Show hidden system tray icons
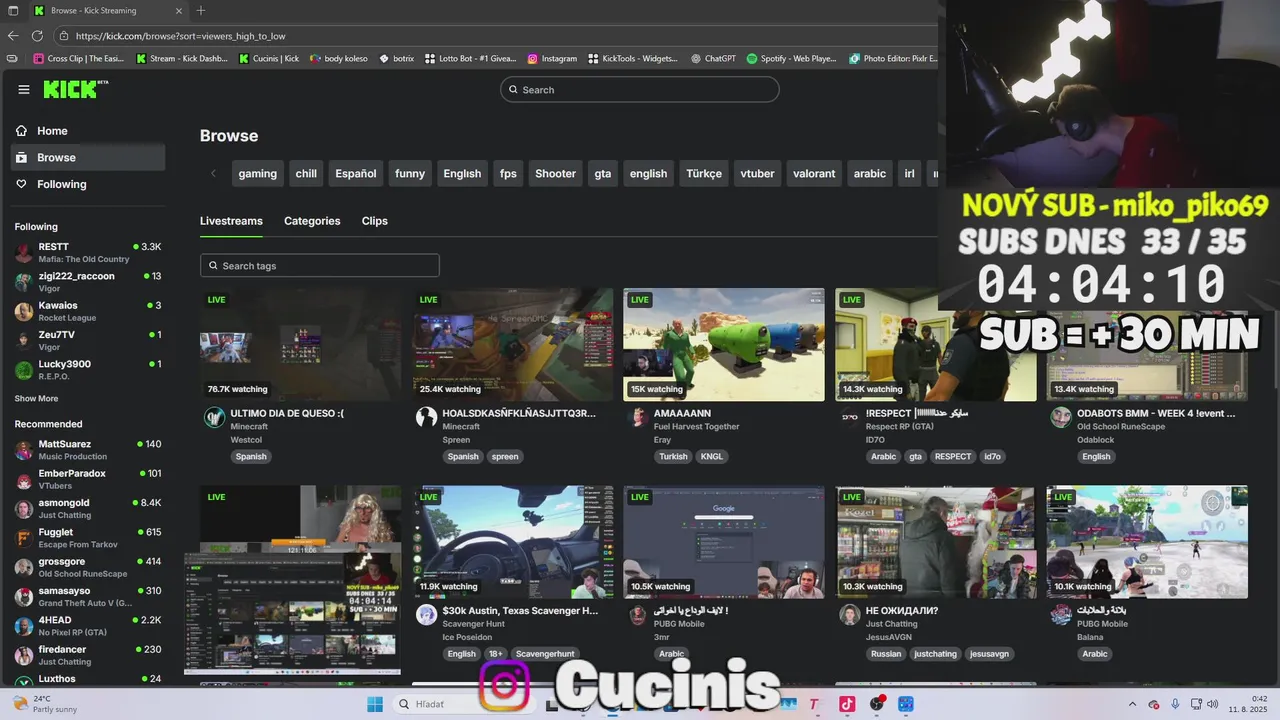The width and height of the screenshot is (1280, 720). (1132, 704)
